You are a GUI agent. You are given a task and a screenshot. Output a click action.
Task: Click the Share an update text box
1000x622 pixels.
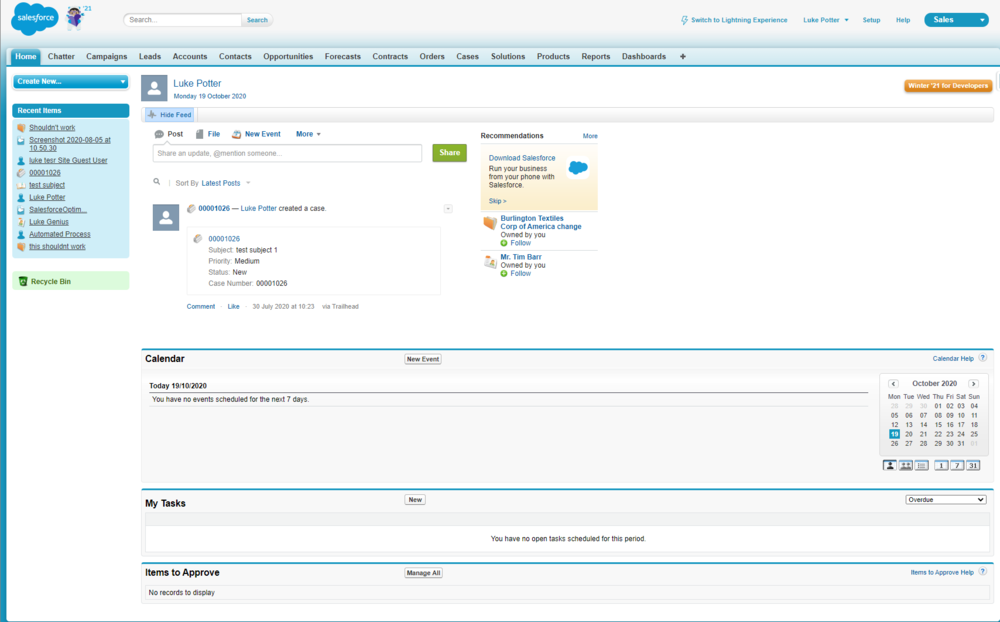(287, 153)
